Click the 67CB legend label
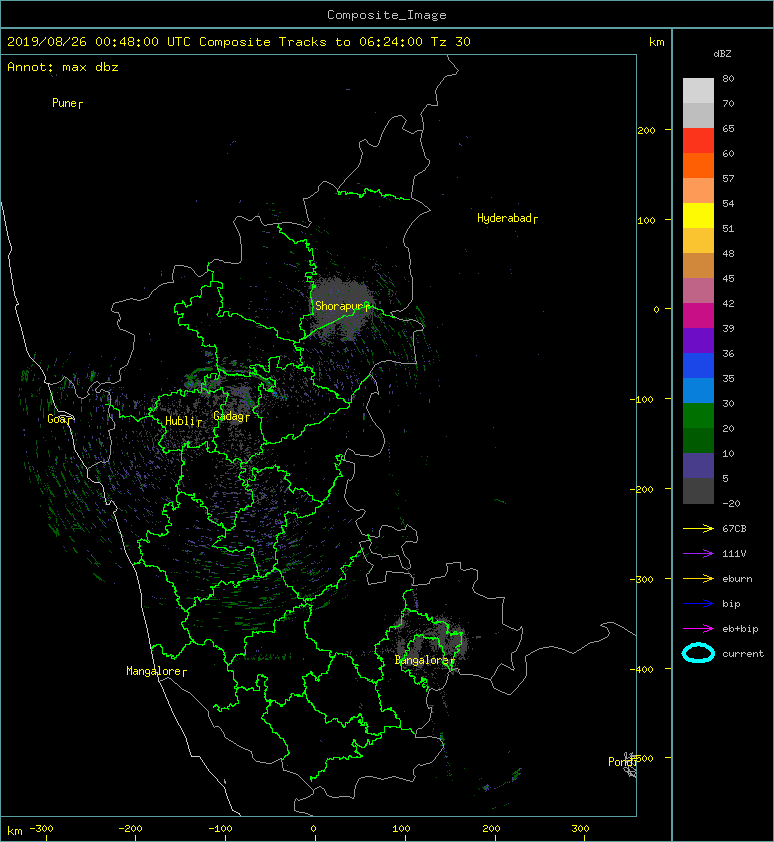Screen dimensions: 774x842 [x=734, y=528]
